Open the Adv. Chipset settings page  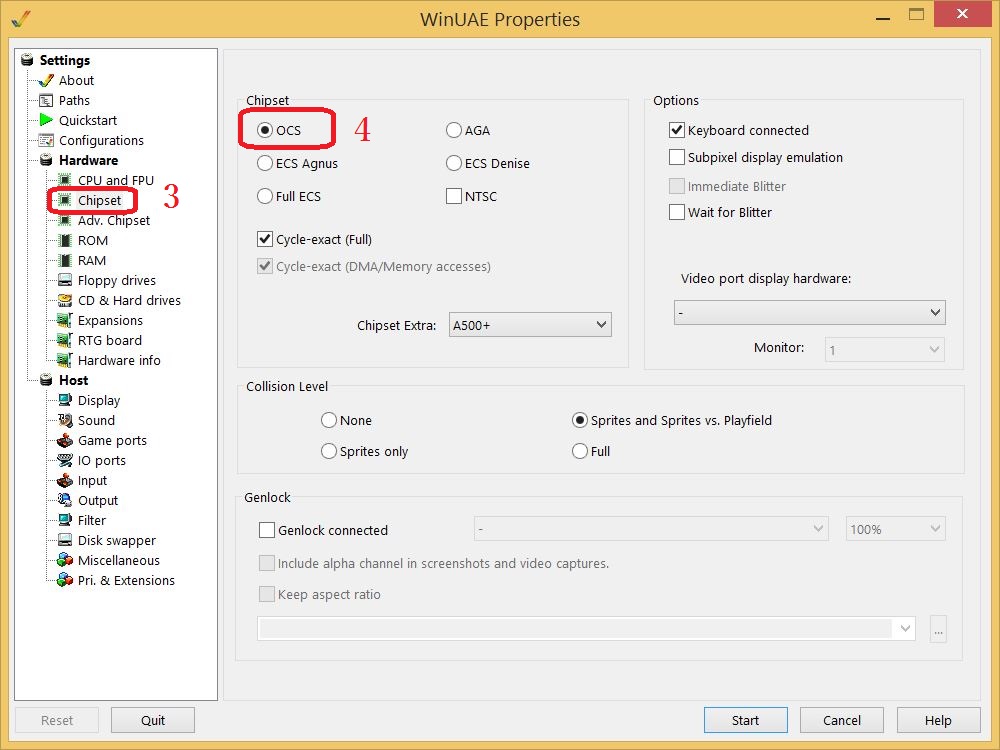114,221
